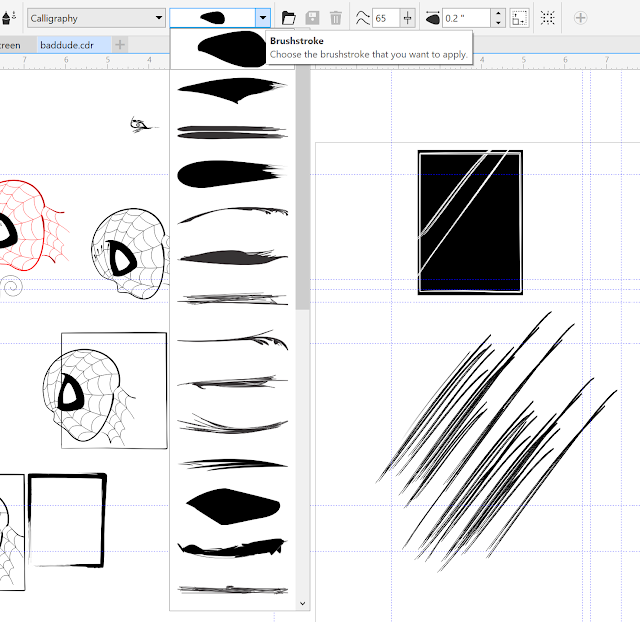Image resolution: width=640 pixels, height=622 pixels.
Task: Select the dry-brush streak brushstroke with a ragged left end
Action: (233, 382)
